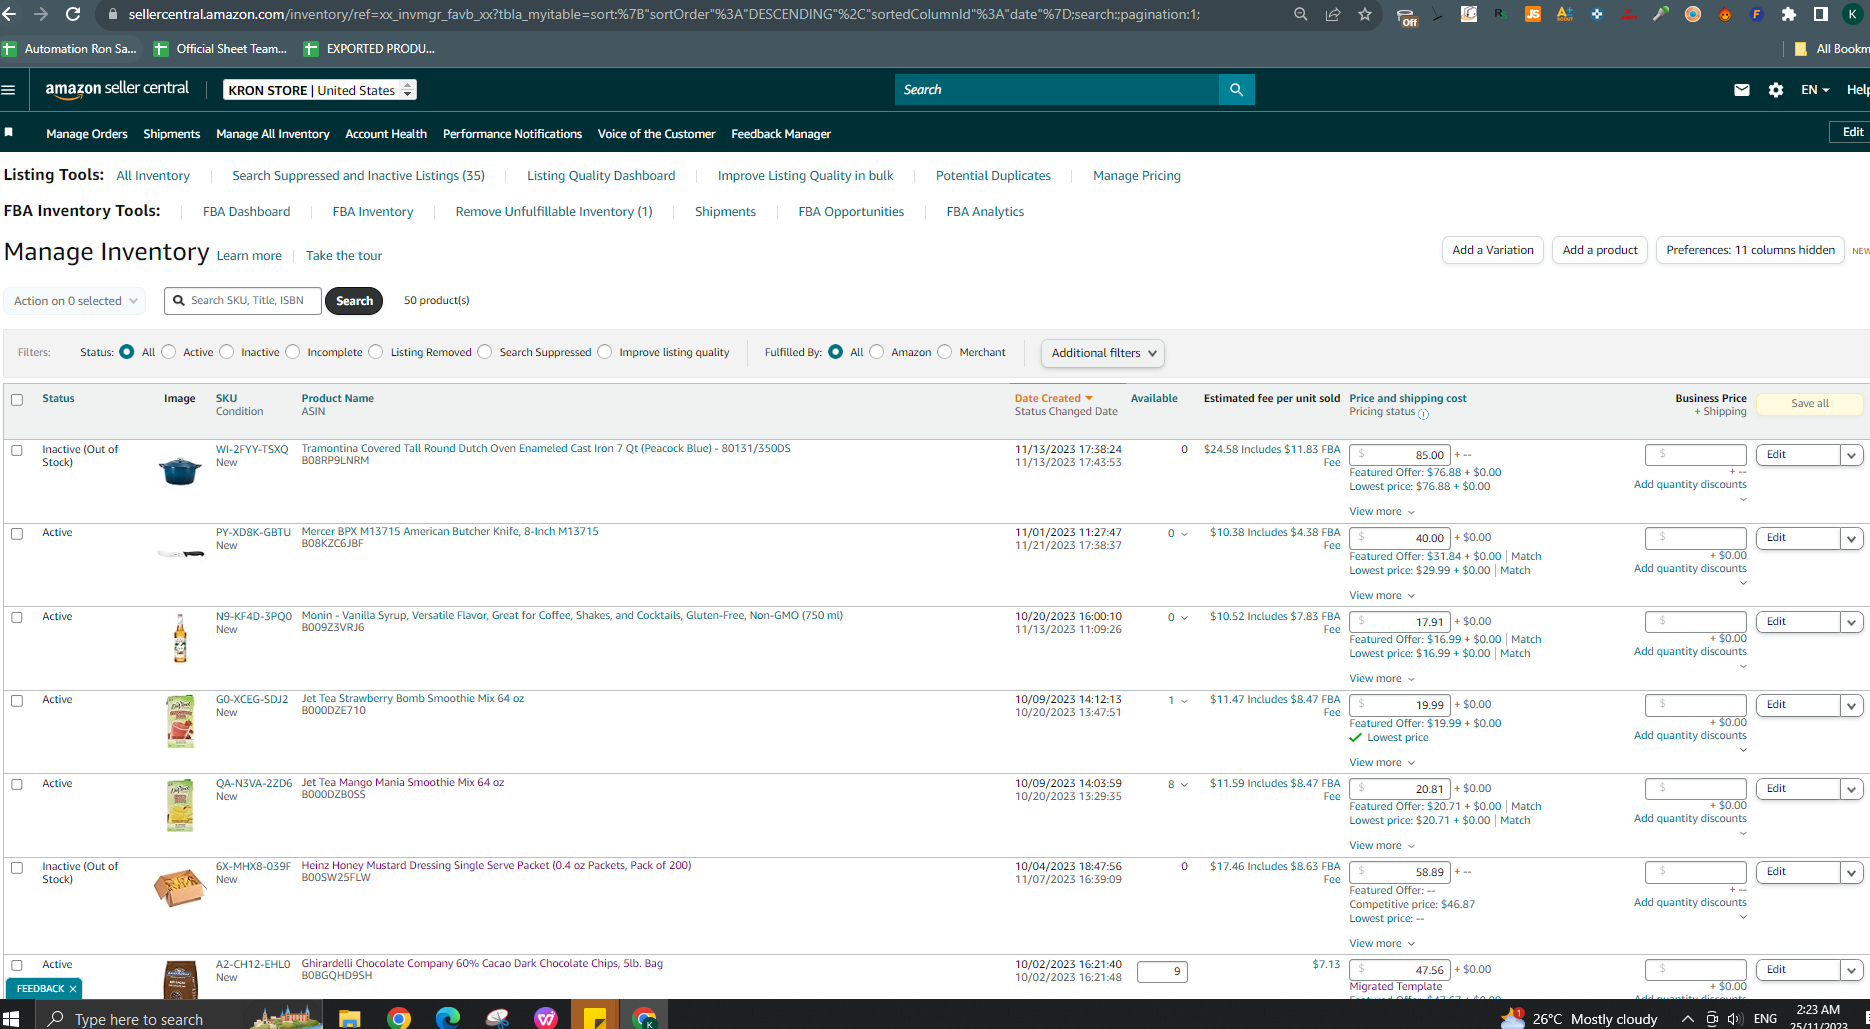1870x1029 pixels.
Task: Open Performance Notifications menu item
Action: [512, 134]
